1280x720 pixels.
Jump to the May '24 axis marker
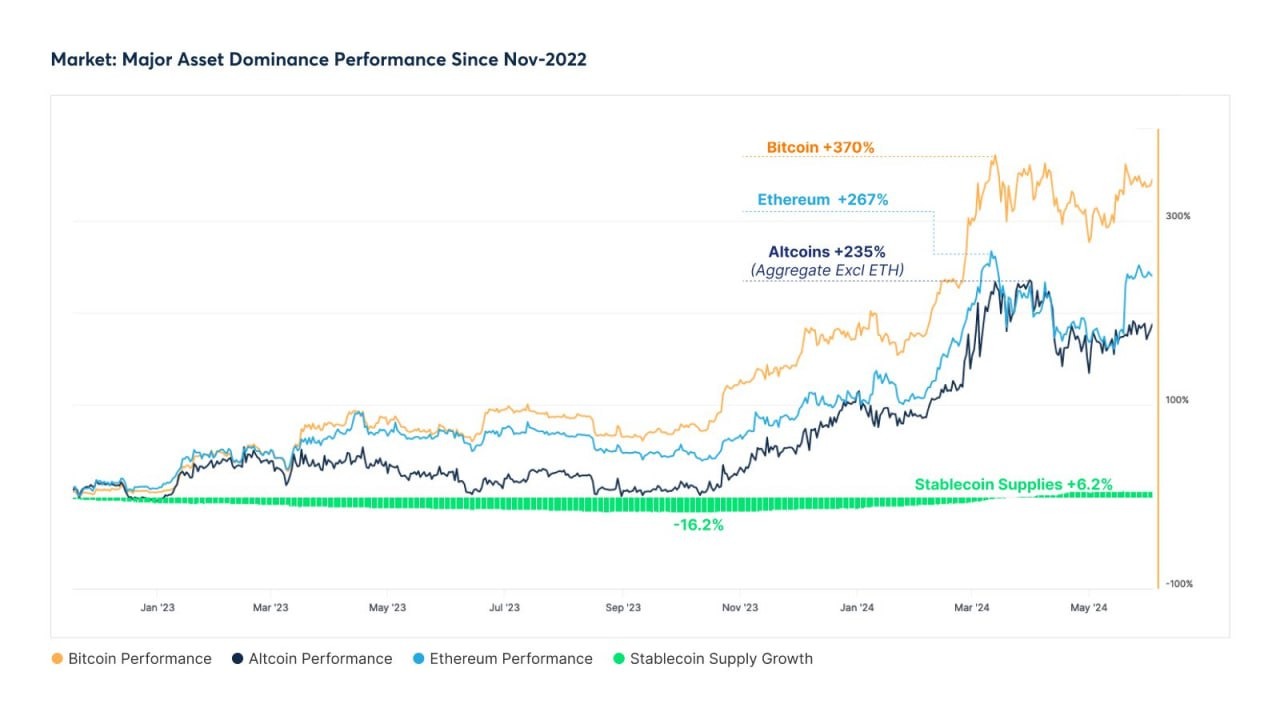pos(1088,607)
